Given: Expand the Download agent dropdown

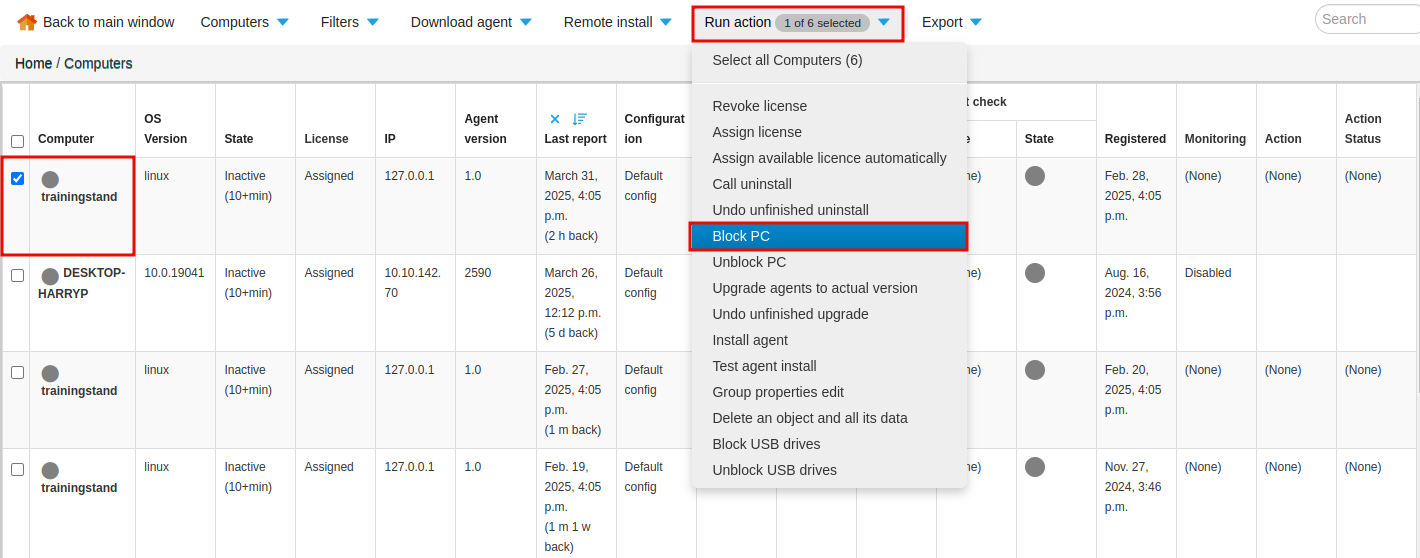Looking at the screenshot, I should click(x=471, y=22).
